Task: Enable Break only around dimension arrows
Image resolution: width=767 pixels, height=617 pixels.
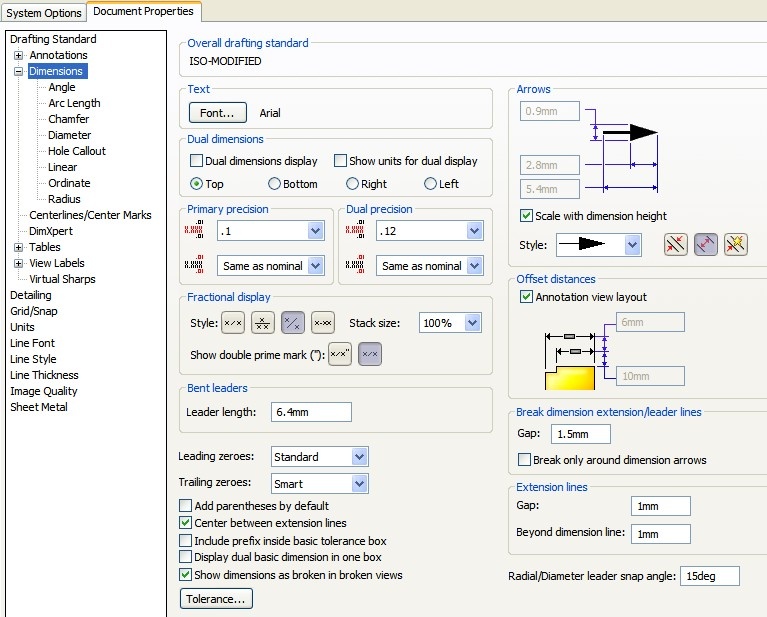Action: tap(524, 459)
